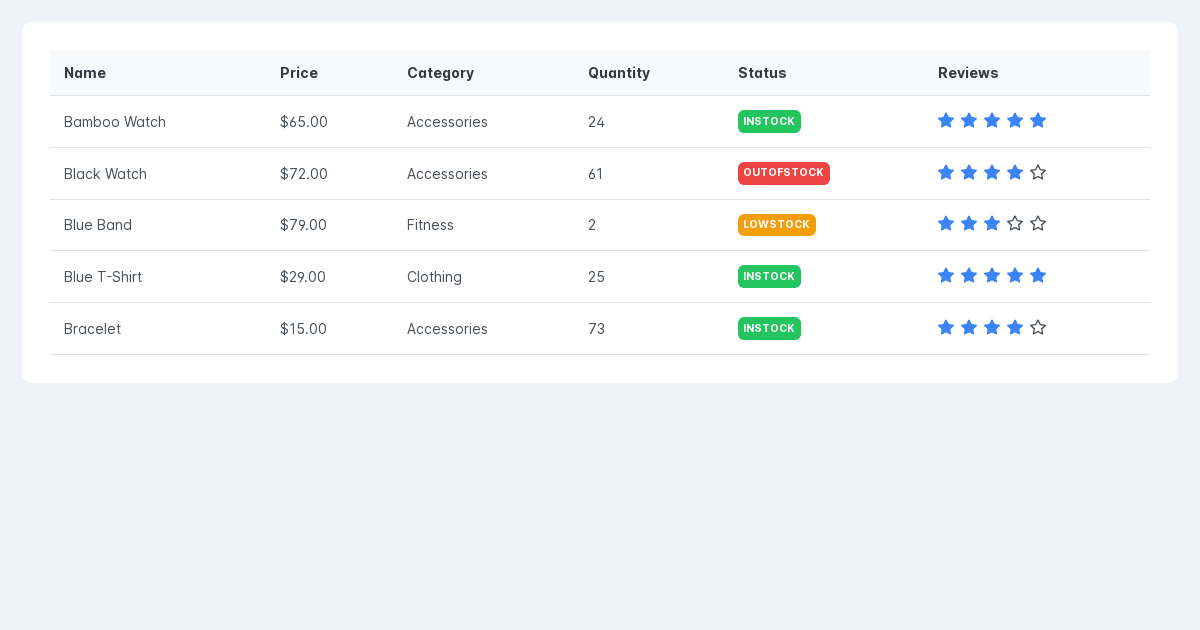Image resolution: width=1200 pixels, height=630 pixels.
Task: Click the Status column header
Action: click(824, 73)
